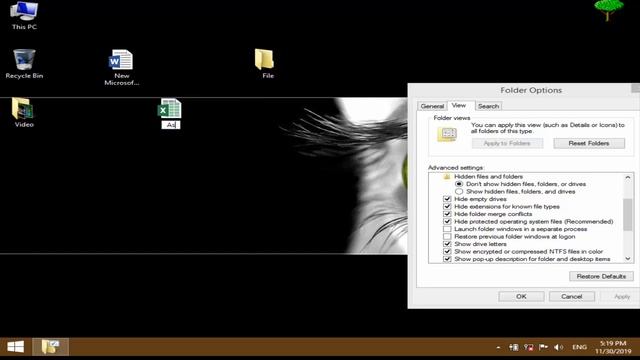
Task: Cancel the Folder Options dialog
Action: (571, 296)
